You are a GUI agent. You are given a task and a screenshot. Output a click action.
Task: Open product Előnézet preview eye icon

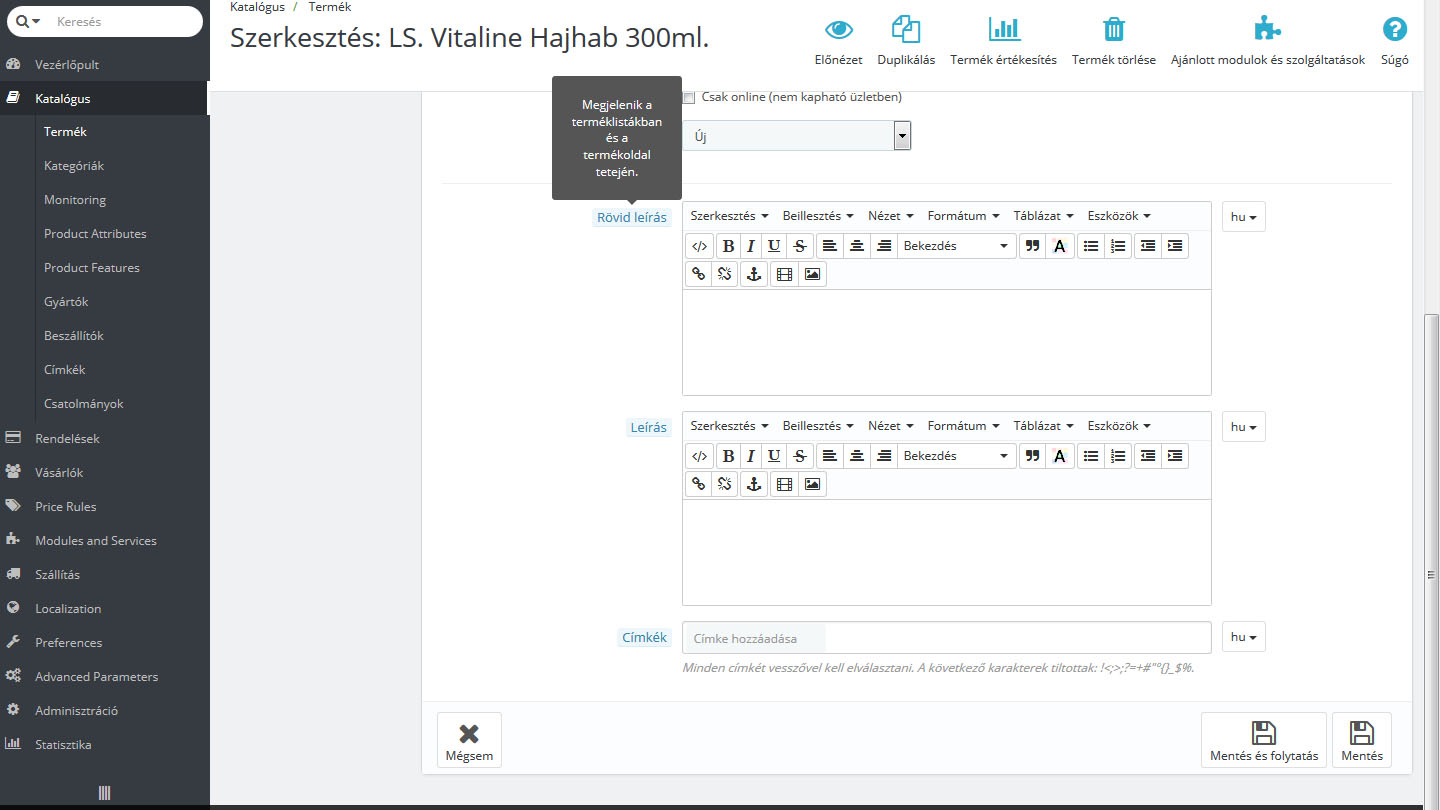pyautogui.click(x=838, y=29)
